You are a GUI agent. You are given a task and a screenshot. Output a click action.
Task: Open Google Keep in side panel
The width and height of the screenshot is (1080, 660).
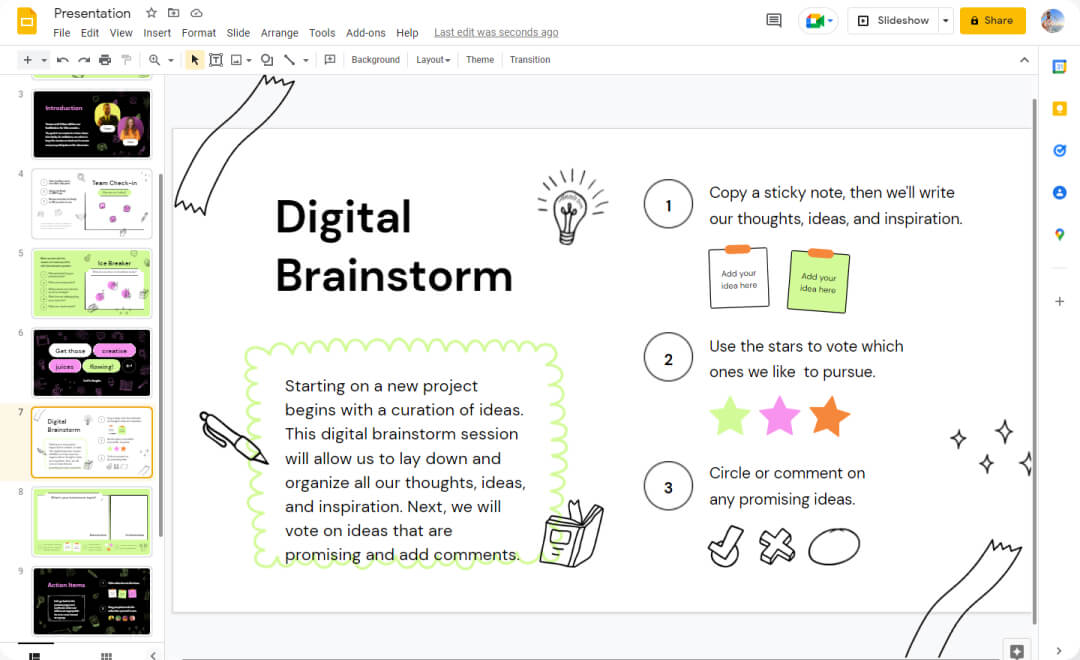point(1060,109)
